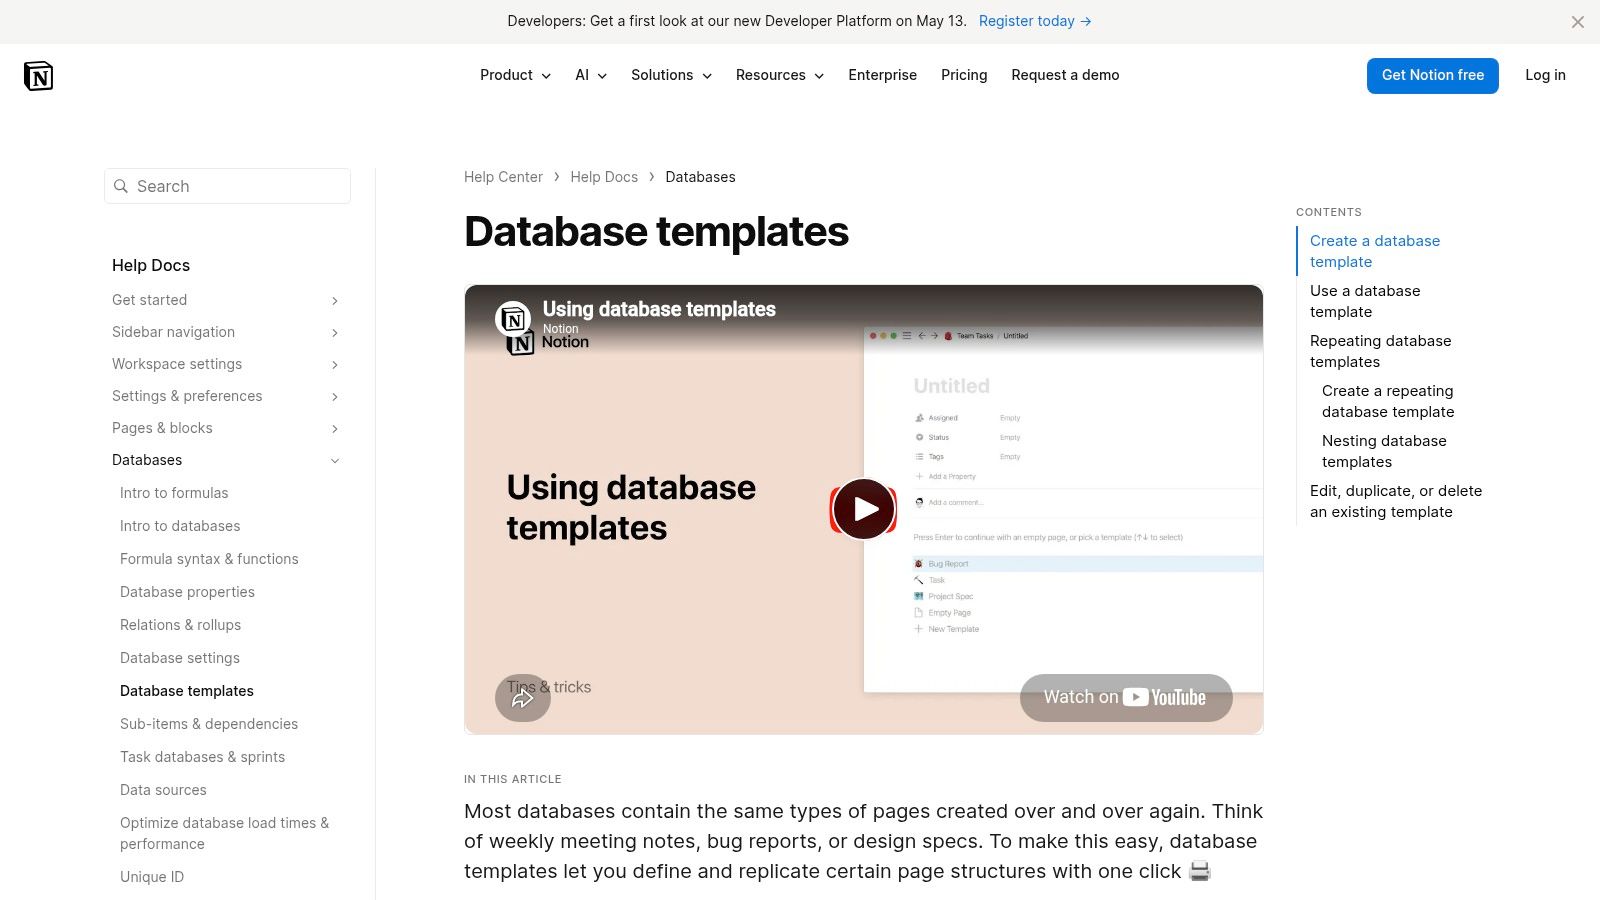Expand the AI dropdown menu

pos(591,75)
